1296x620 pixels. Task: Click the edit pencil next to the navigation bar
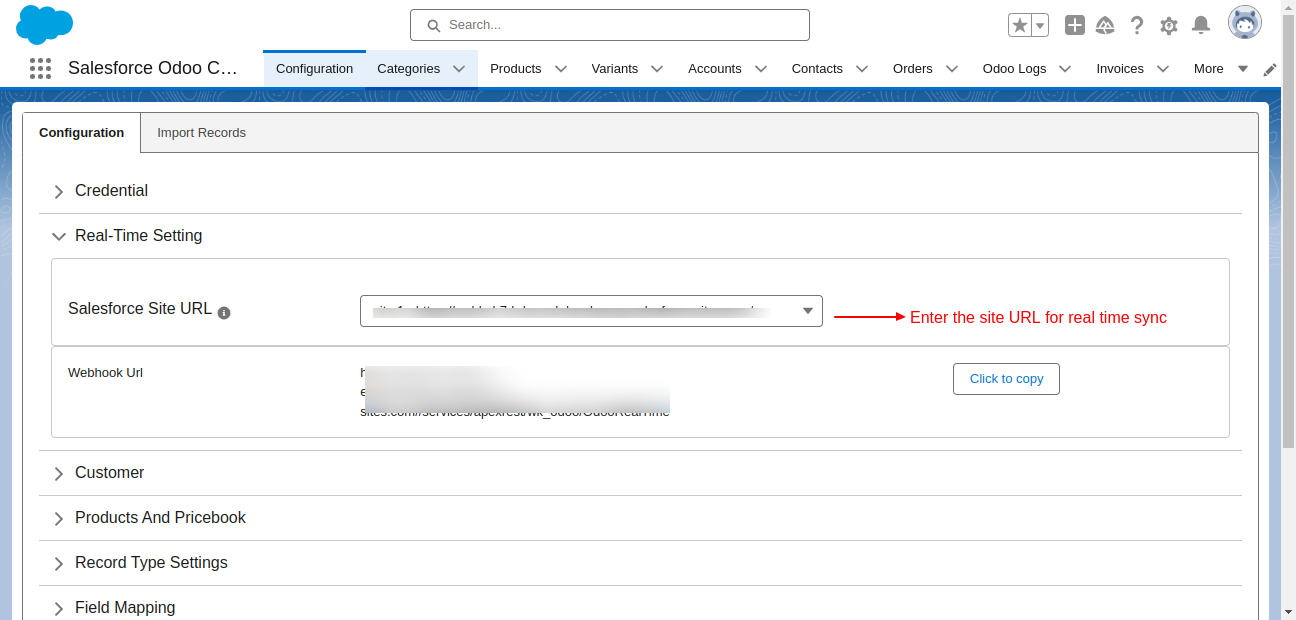pyautogui.click(x=1268, y=69)
